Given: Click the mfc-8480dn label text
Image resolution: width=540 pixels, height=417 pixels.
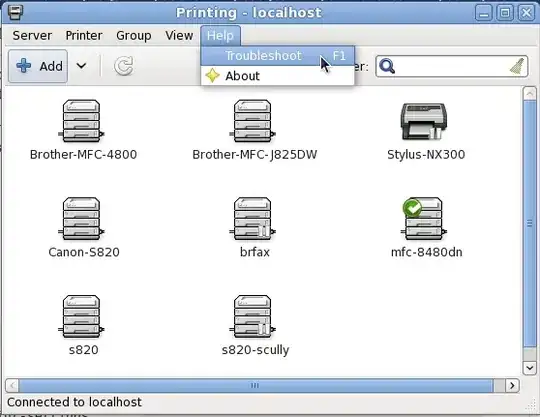Looking at the screenshot, I should point(426,252).
